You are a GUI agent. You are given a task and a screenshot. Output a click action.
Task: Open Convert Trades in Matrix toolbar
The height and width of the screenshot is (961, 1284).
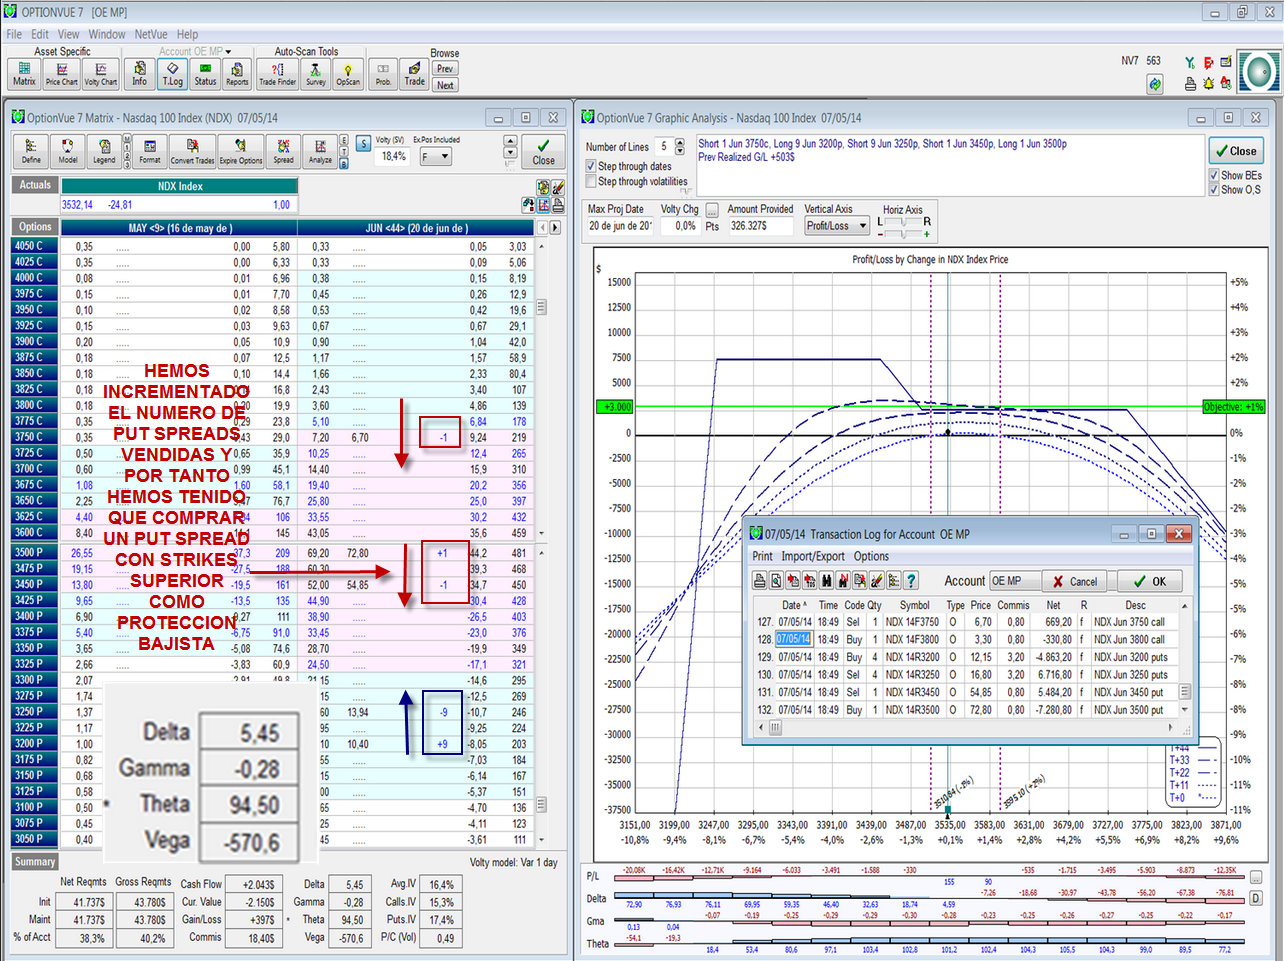(192, 152)
